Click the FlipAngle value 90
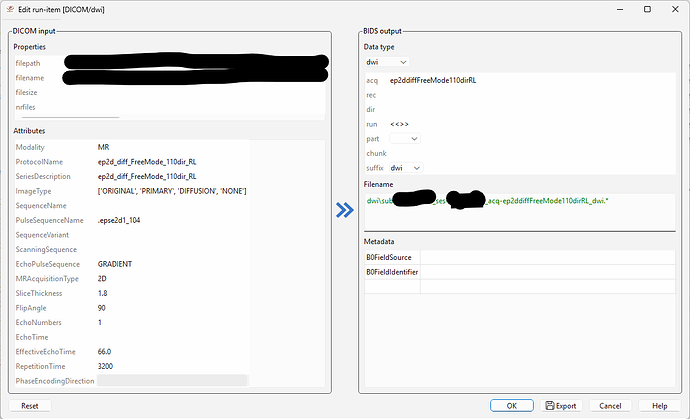This screenshot has height=419, width=690. coord(102,308)
